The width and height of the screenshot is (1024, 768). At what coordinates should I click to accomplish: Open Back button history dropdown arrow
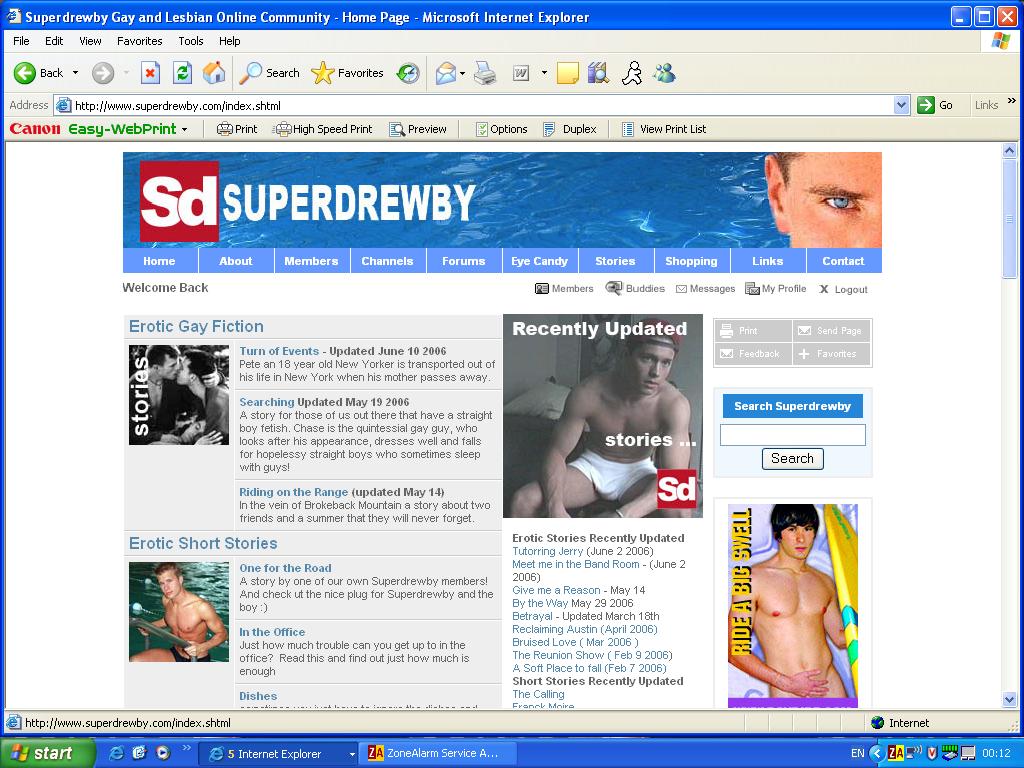(75, 73)
